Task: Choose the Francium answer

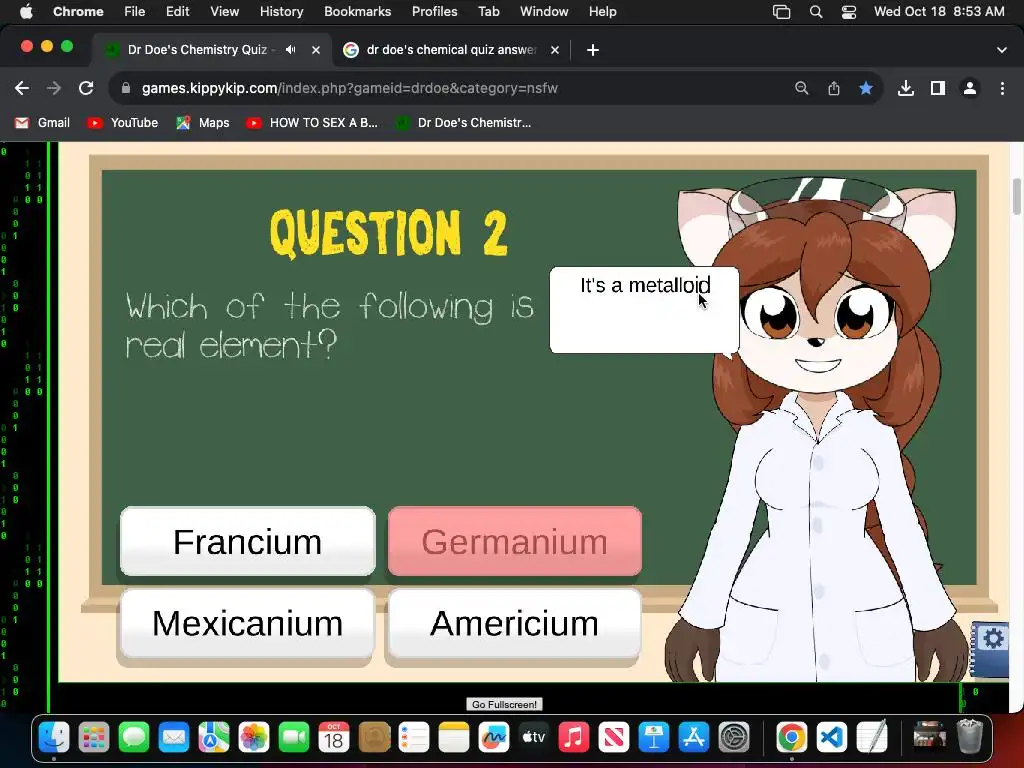Action: tap(248, 541)
